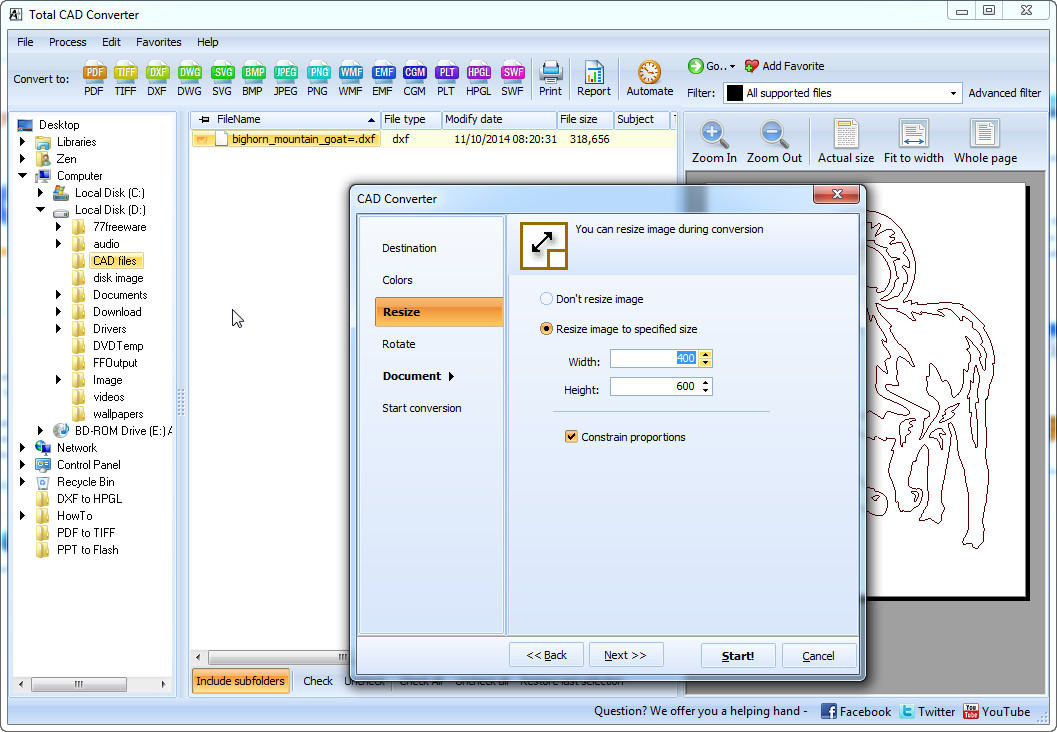1057x732 pixels.
Task: Sort file list by Modify date
Action: 499,119
